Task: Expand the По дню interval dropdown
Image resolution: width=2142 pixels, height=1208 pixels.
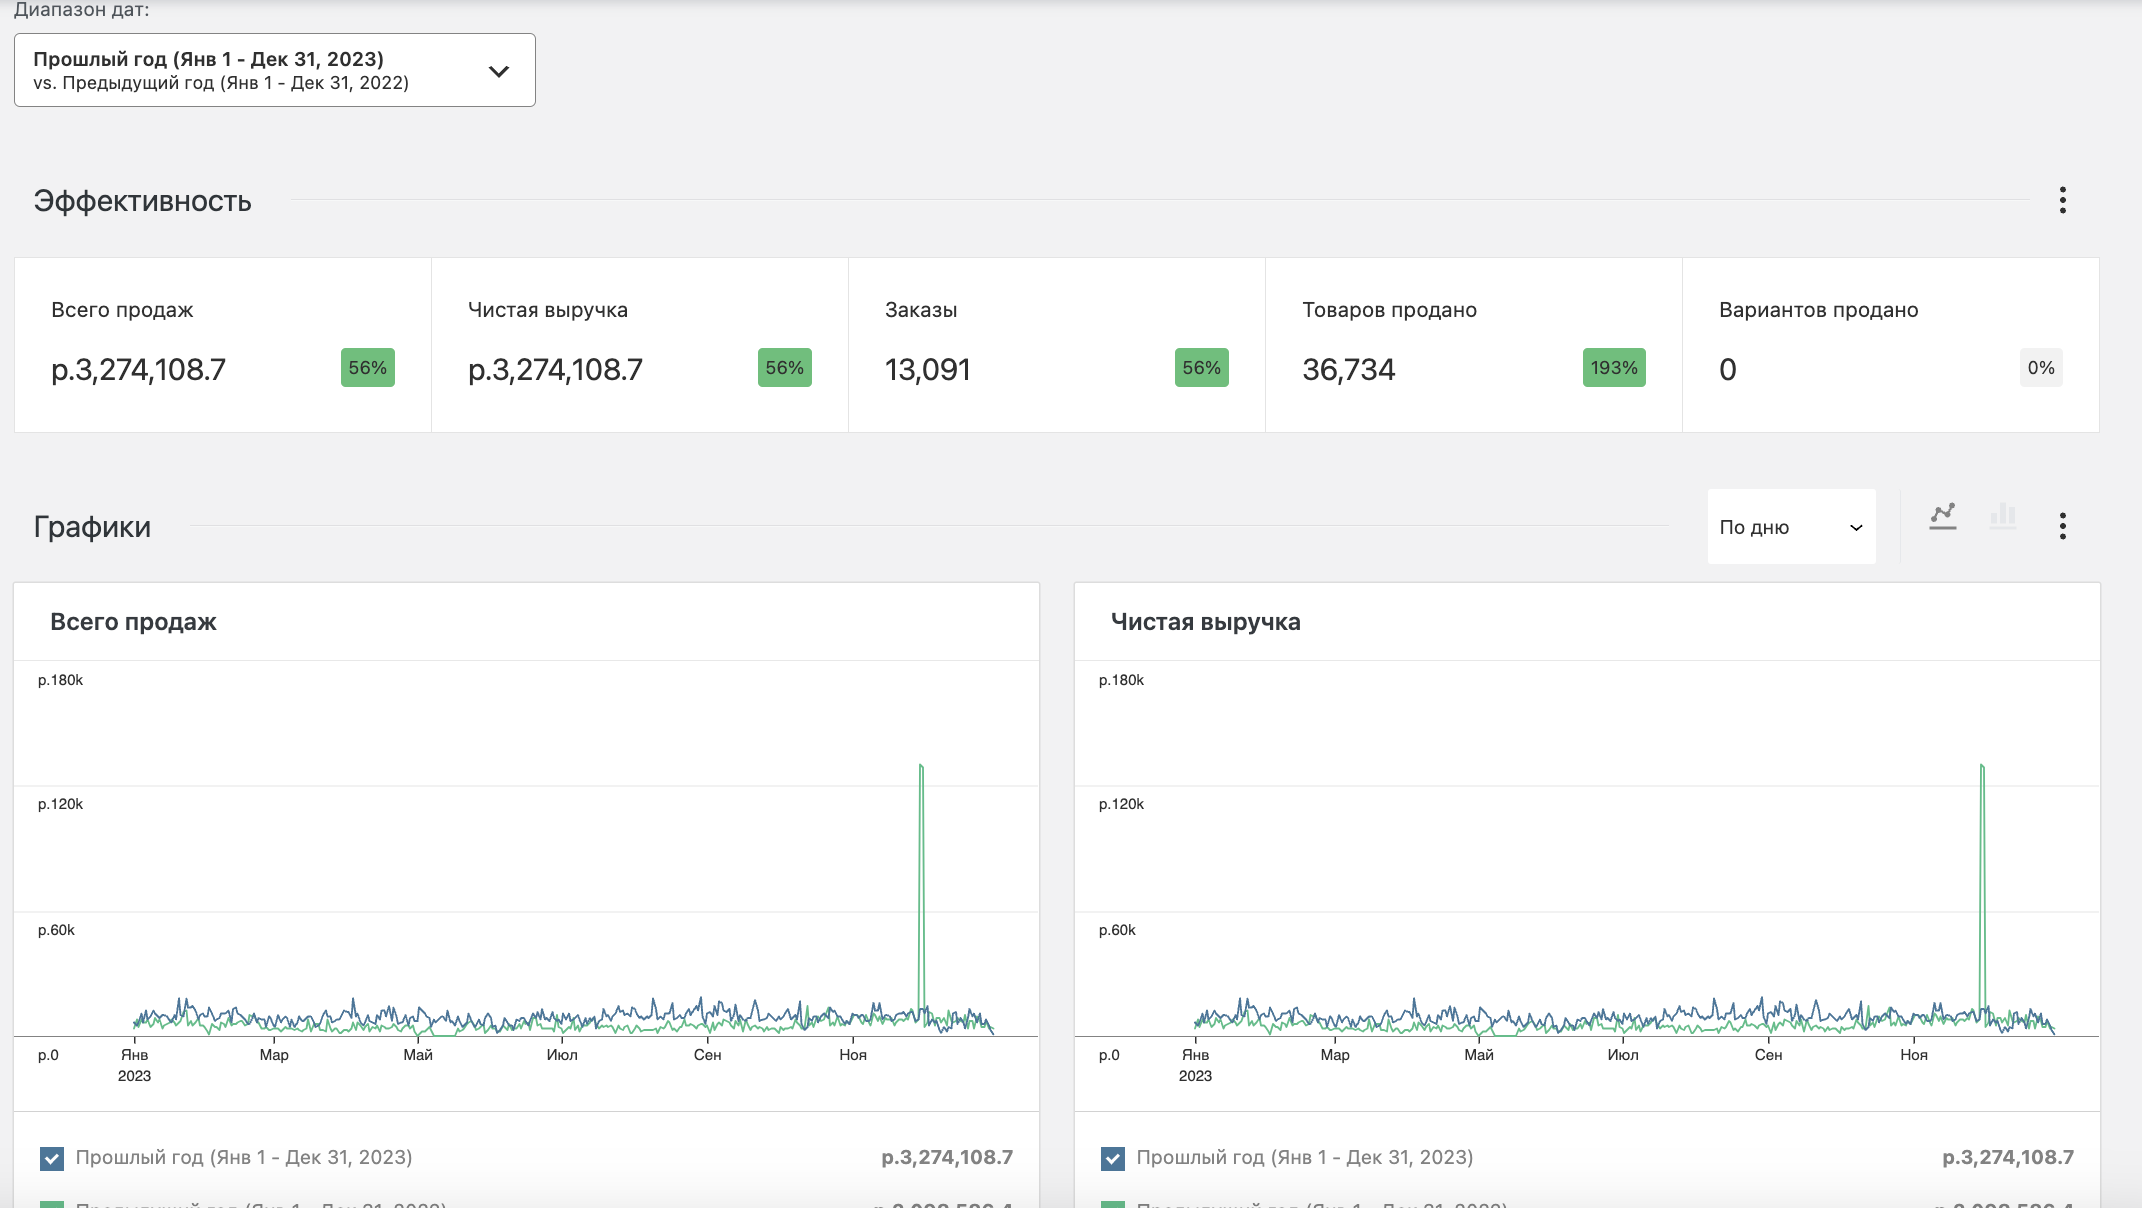Action: click(x=1790, y=527)
